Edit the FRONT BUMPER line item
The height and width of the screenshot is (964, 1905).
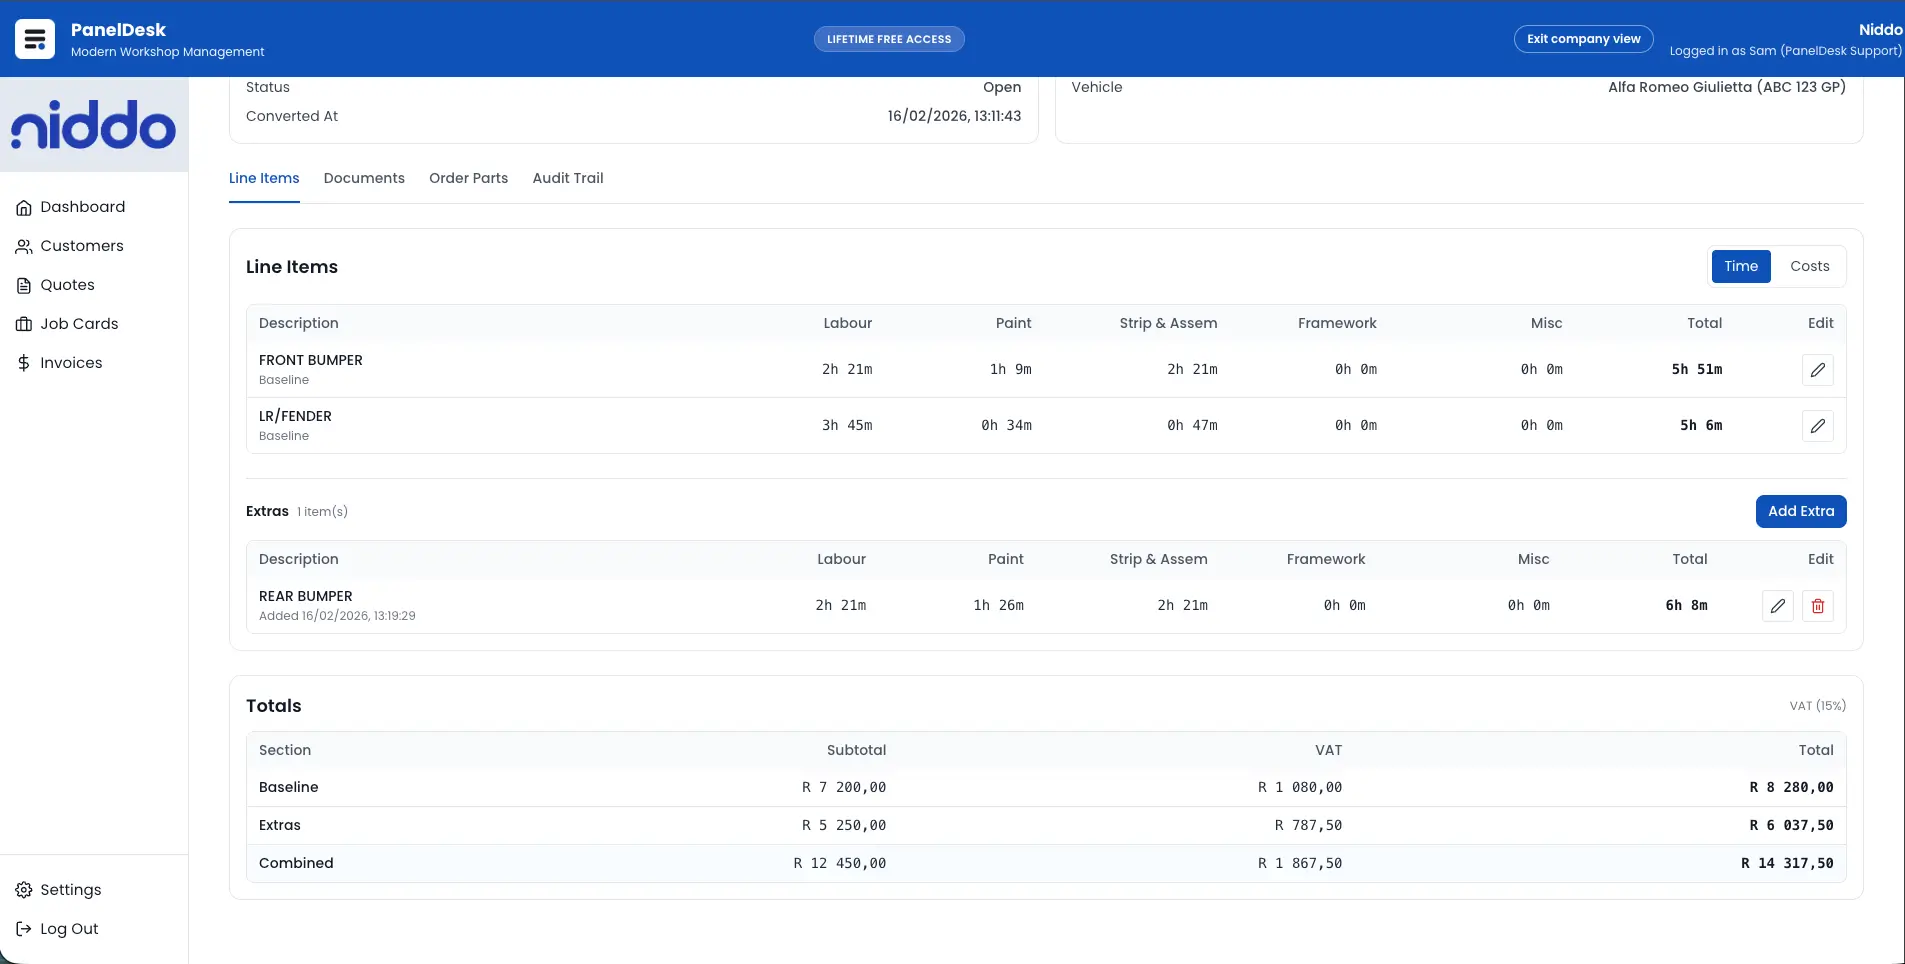(1817, 369)
